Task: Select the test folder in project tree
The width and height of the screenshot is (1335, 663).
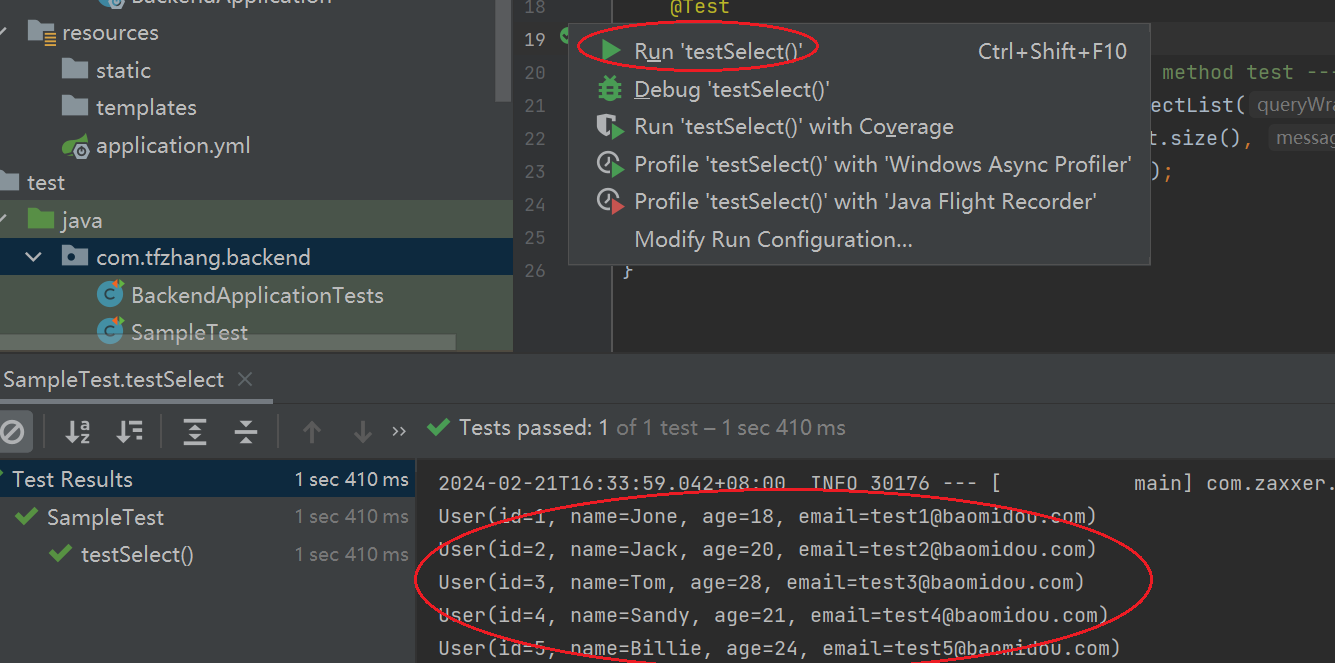Action: coord(46,183)
